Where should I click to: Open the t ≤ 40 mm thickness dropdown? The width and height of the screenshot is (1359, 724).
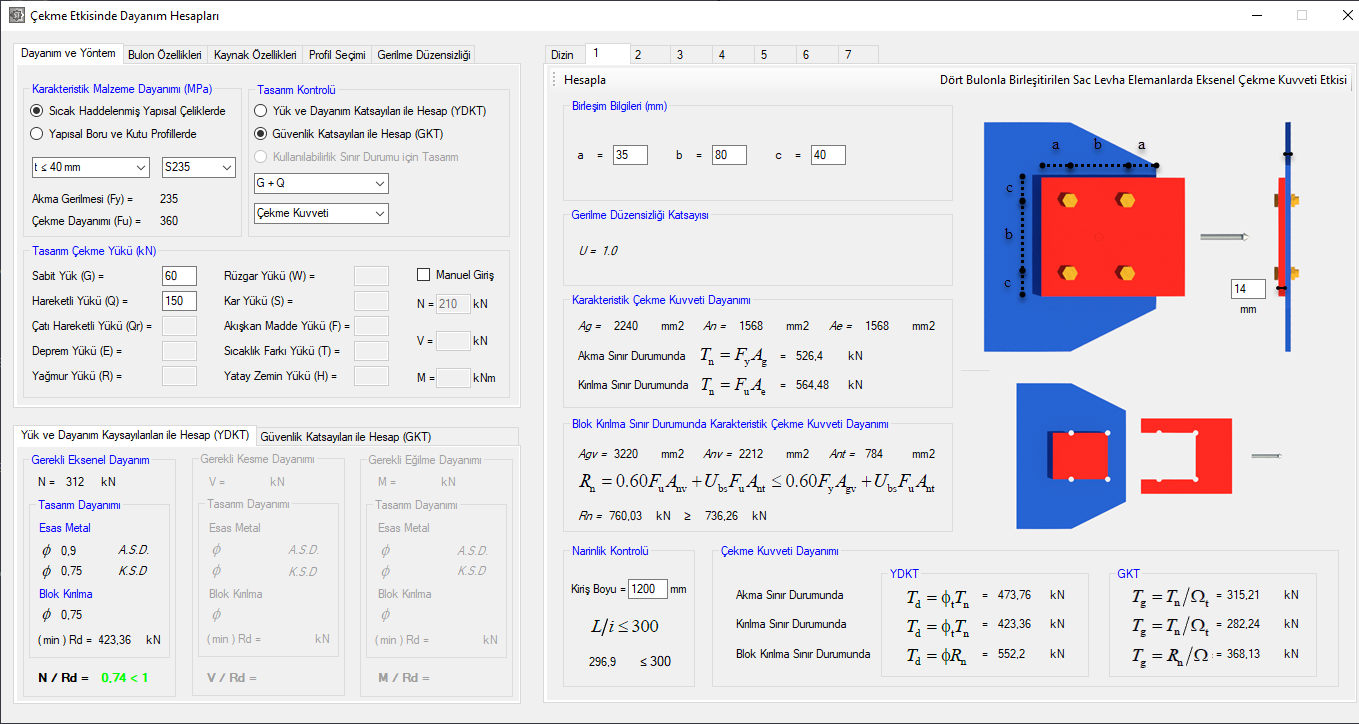coord(91,167)
